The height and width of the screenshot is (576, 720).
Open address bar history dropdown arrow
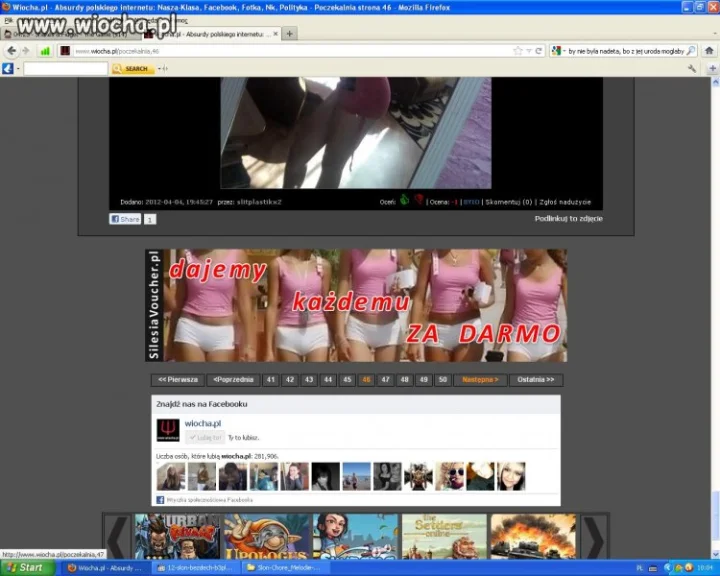coord(529,51)
